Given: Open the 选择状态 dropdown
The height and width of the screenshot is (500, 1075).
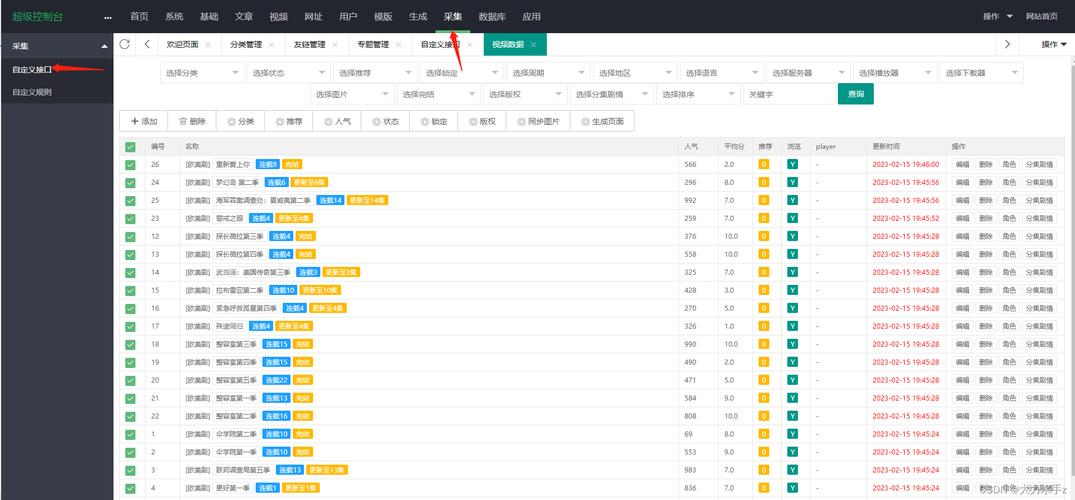Looking at the screenshot, I should tap(289, 73).
